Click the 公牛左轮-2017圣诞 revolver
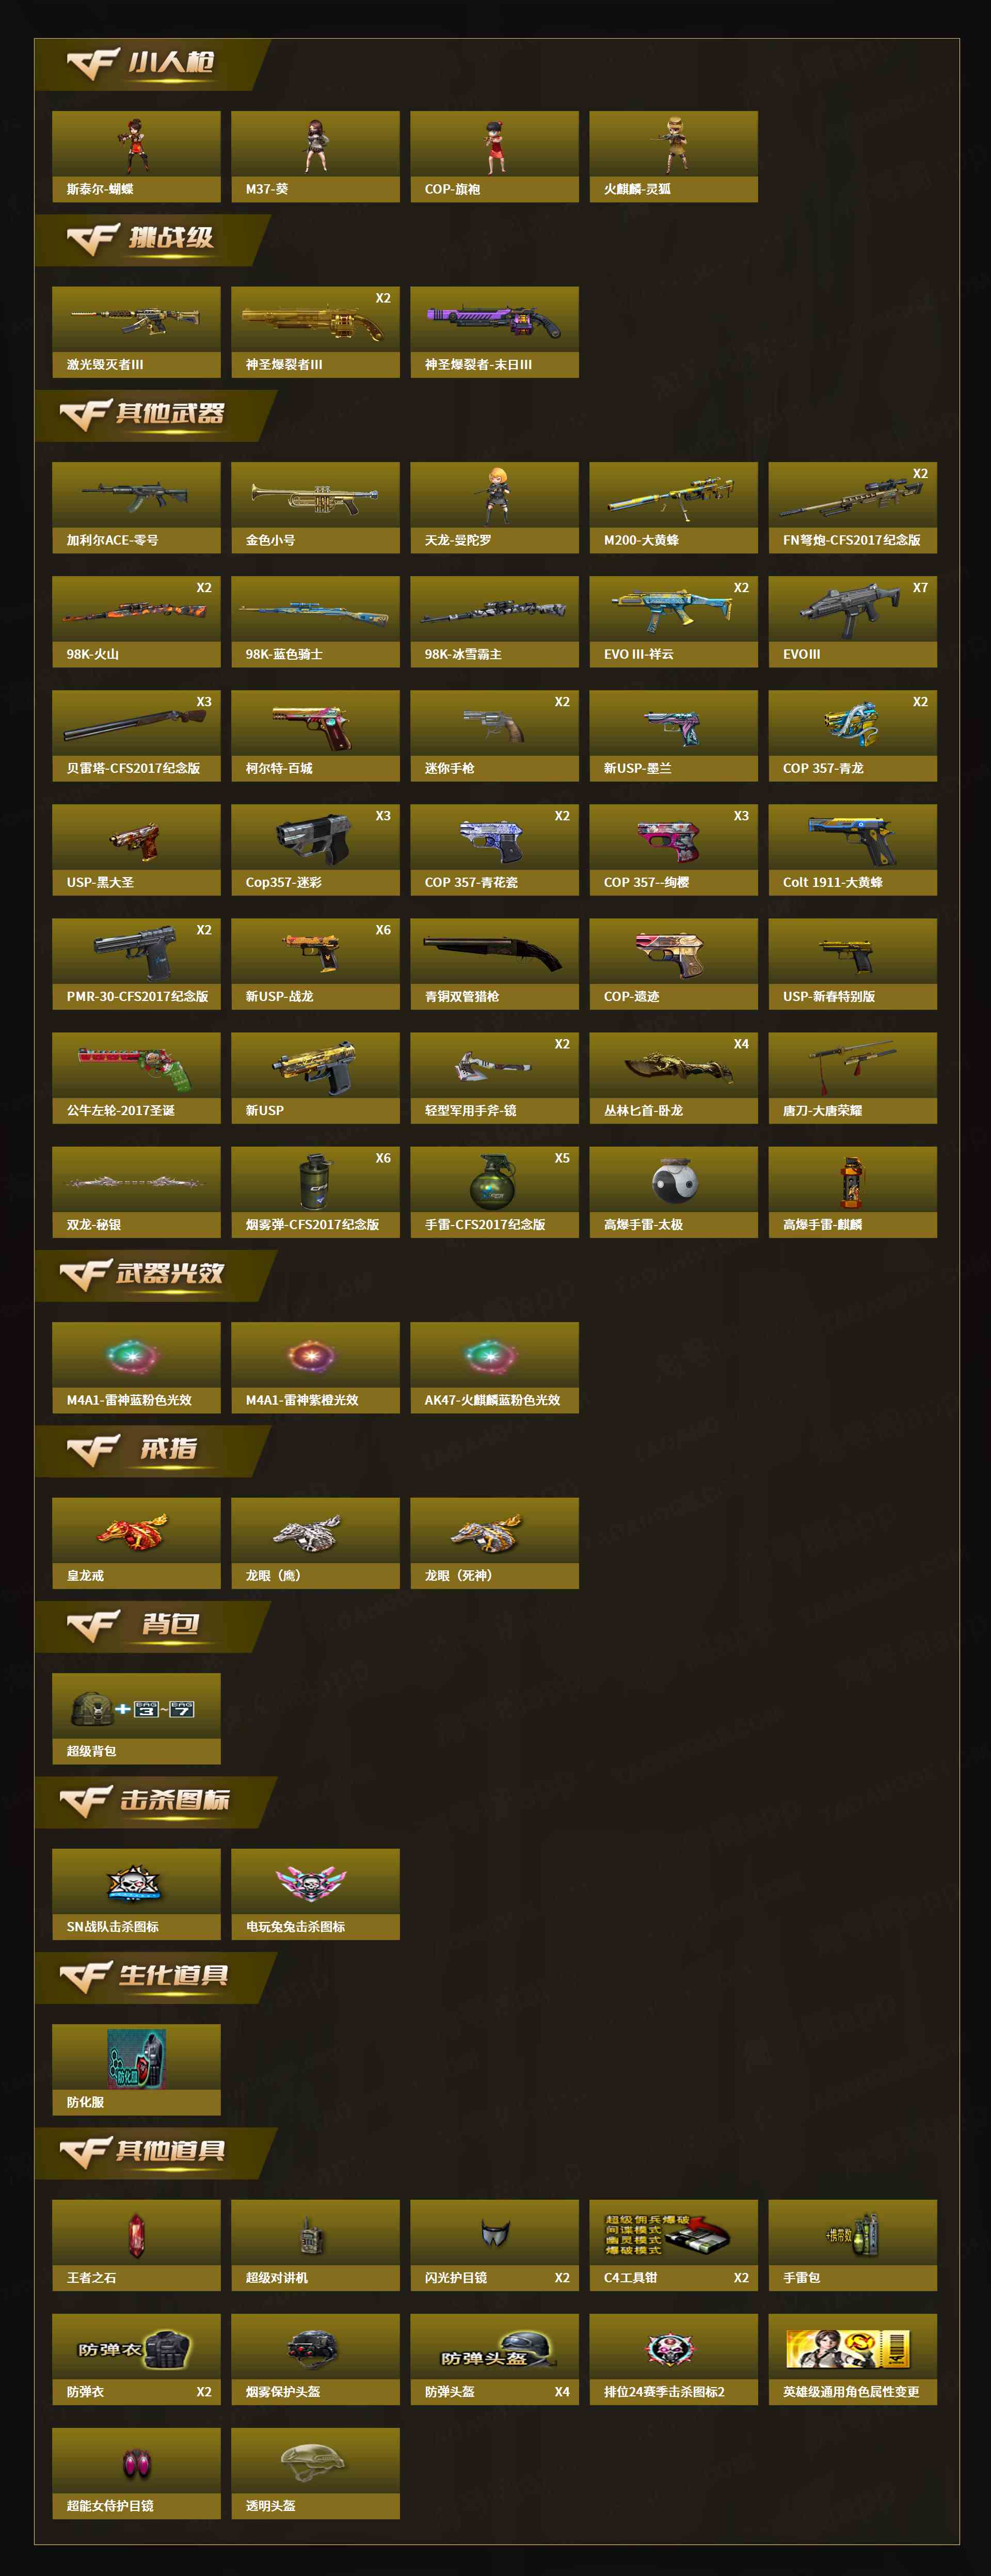Image resolution: width=991 pixels, height=2576 pixels. [x=136, y=1077]
